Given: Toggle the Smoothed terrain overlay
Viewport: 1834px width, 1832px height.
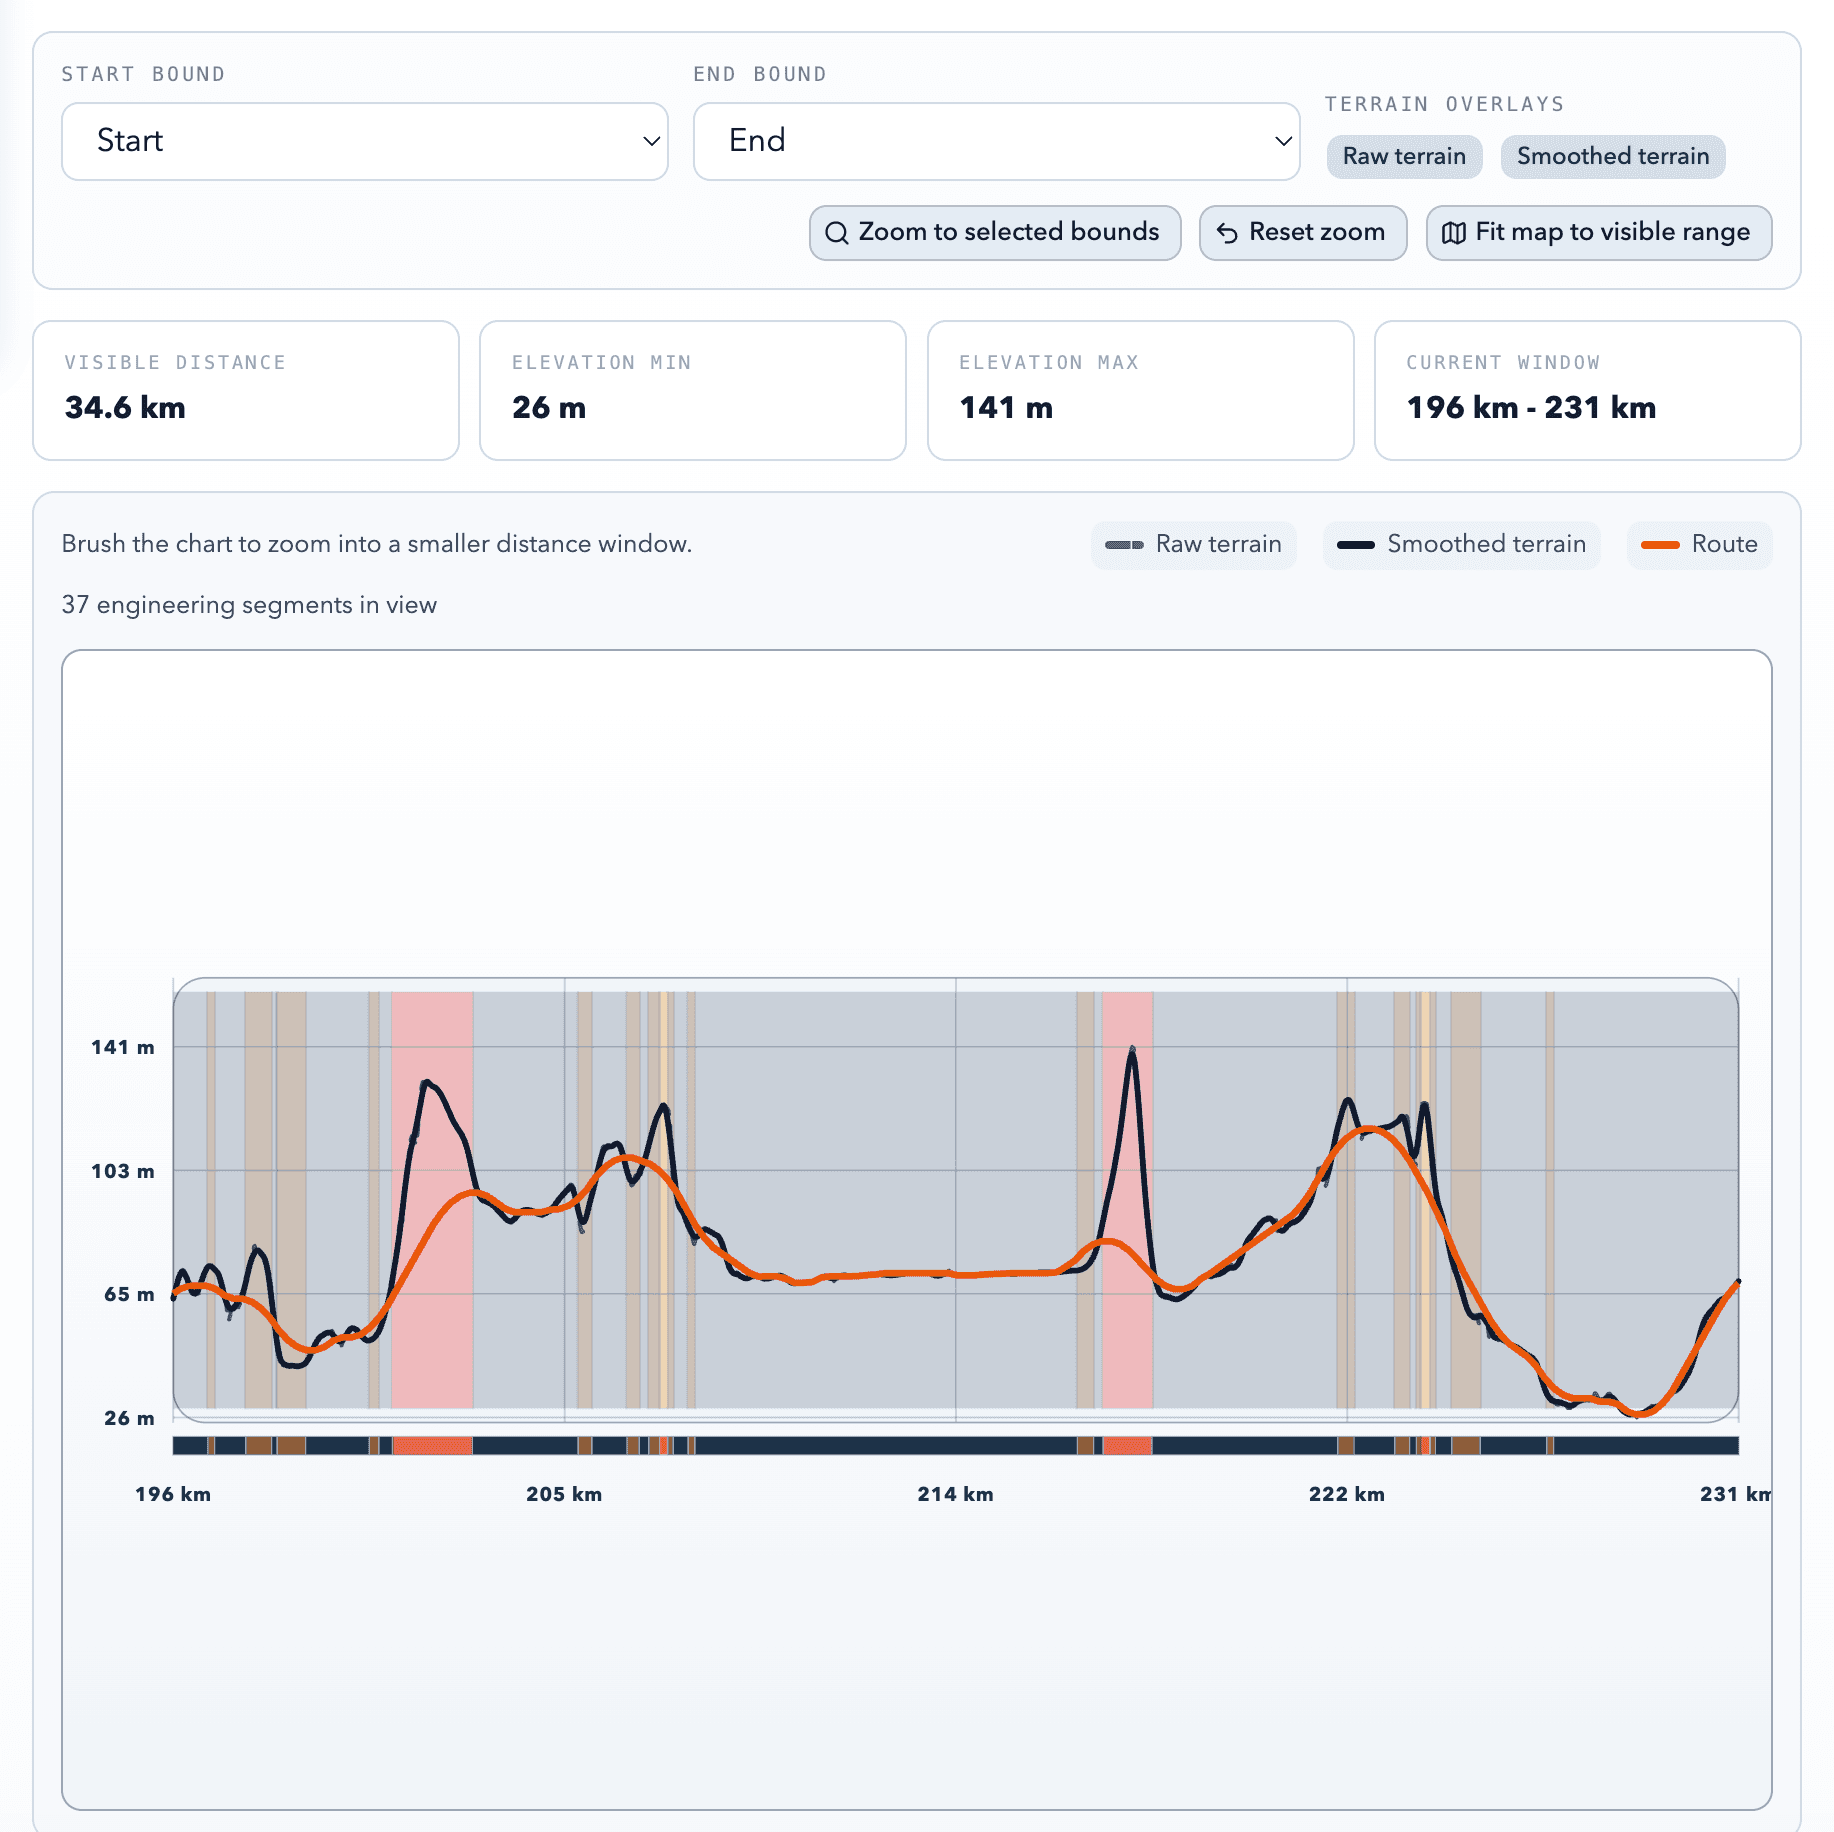Looking at the screenshot, I should (x=1612, y=157).
